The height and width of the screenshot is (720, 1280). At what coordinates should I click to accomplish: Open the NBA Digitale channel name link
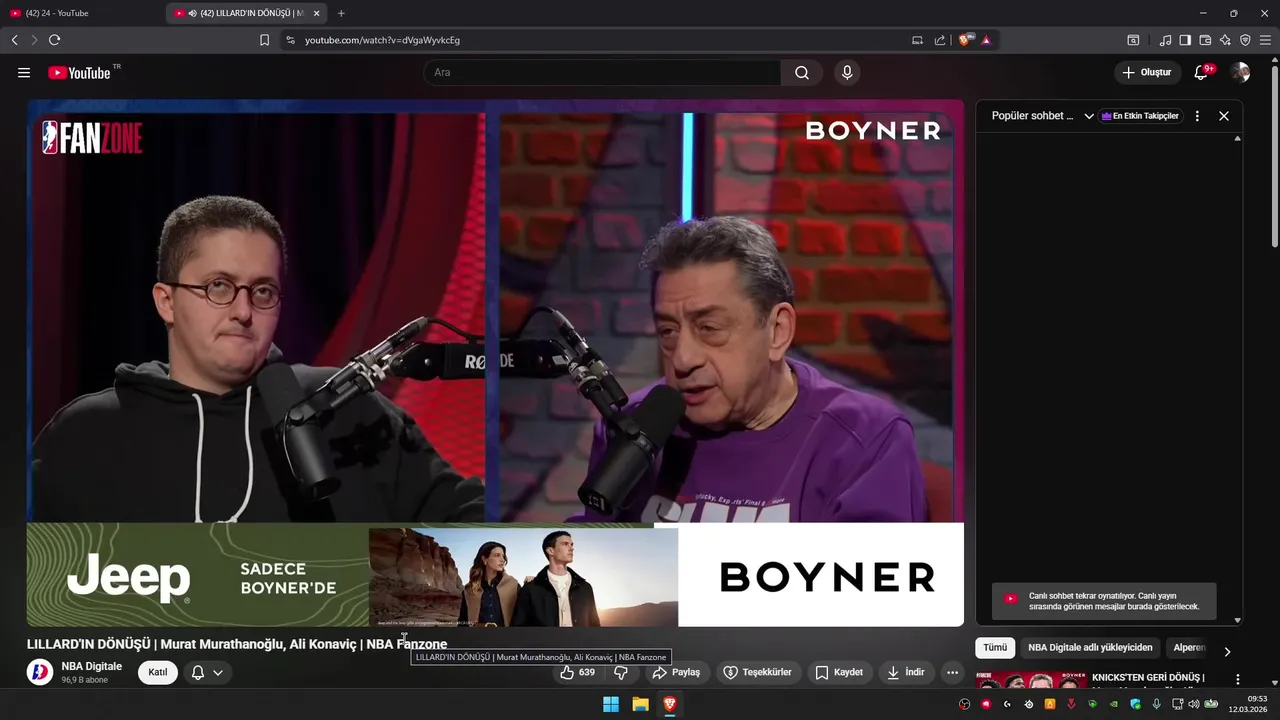coord(92,666)
